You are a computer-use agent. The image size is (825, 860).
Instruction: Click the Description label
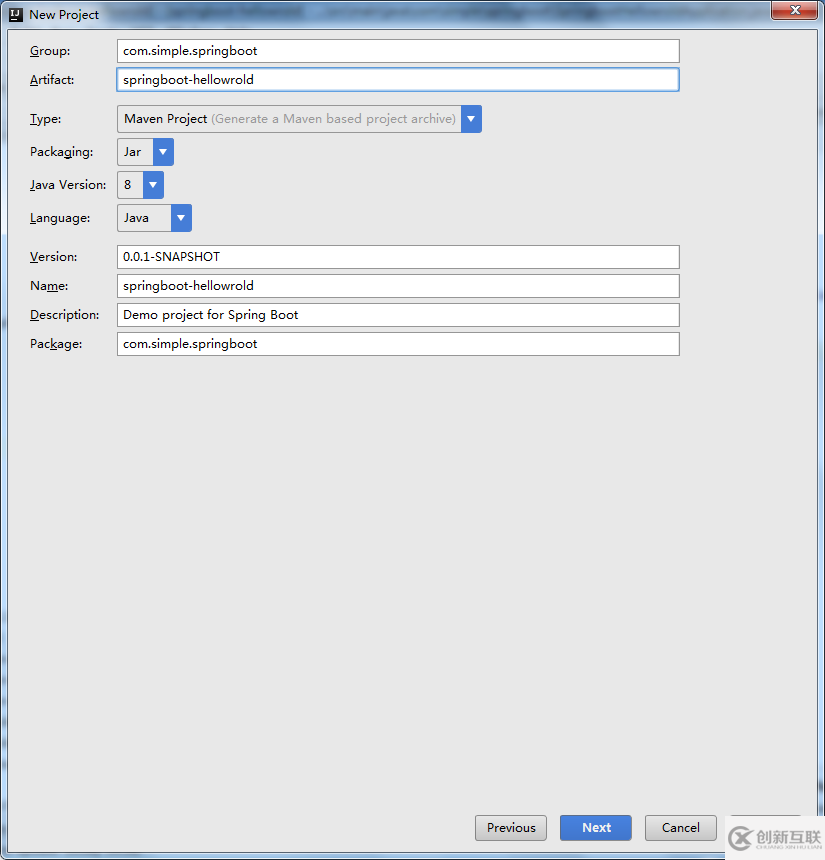(x=65, y=315)
